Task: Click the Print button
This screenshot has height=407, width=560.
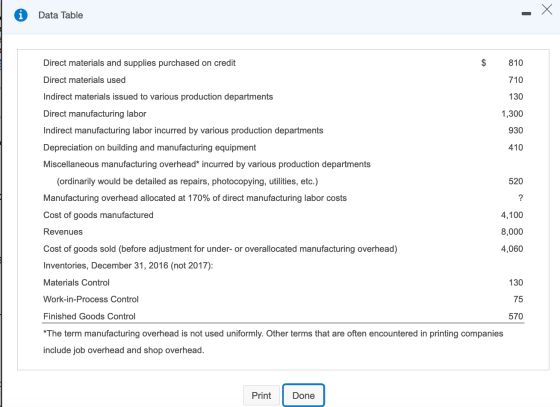Action: [x=261, y=395]
